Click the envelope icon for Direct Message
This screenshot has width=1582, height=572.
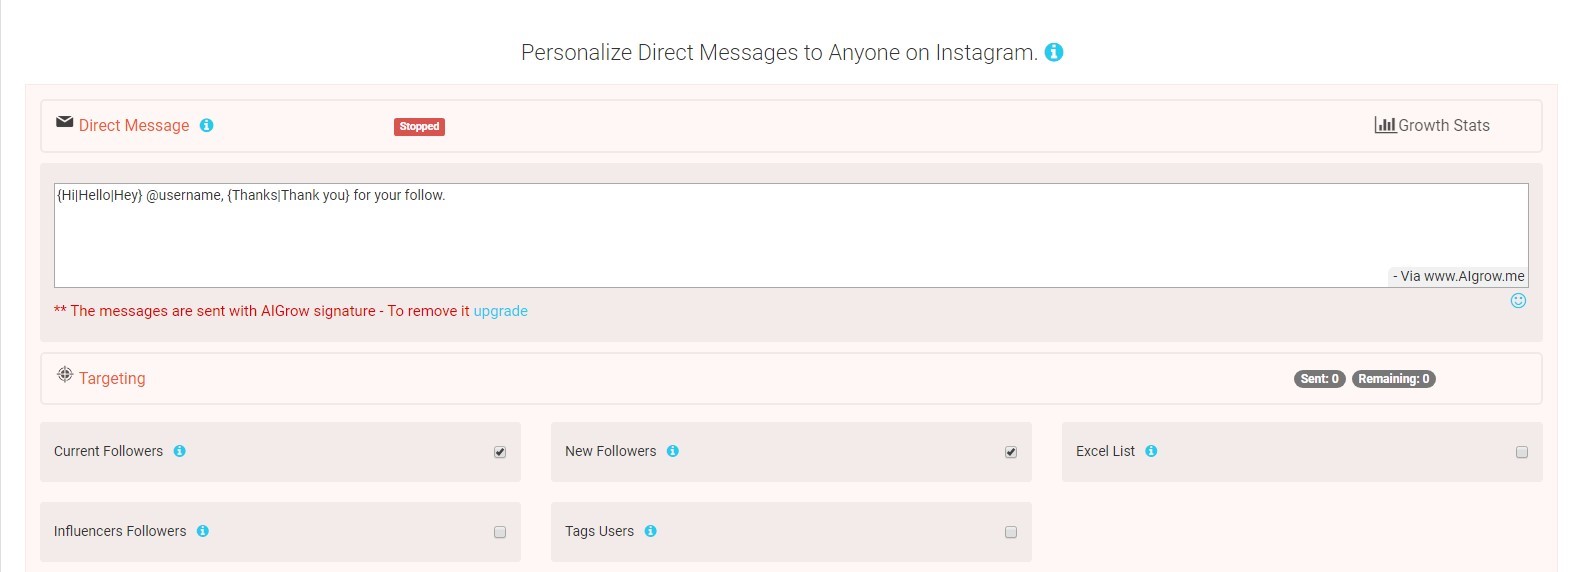click(65, 122)
